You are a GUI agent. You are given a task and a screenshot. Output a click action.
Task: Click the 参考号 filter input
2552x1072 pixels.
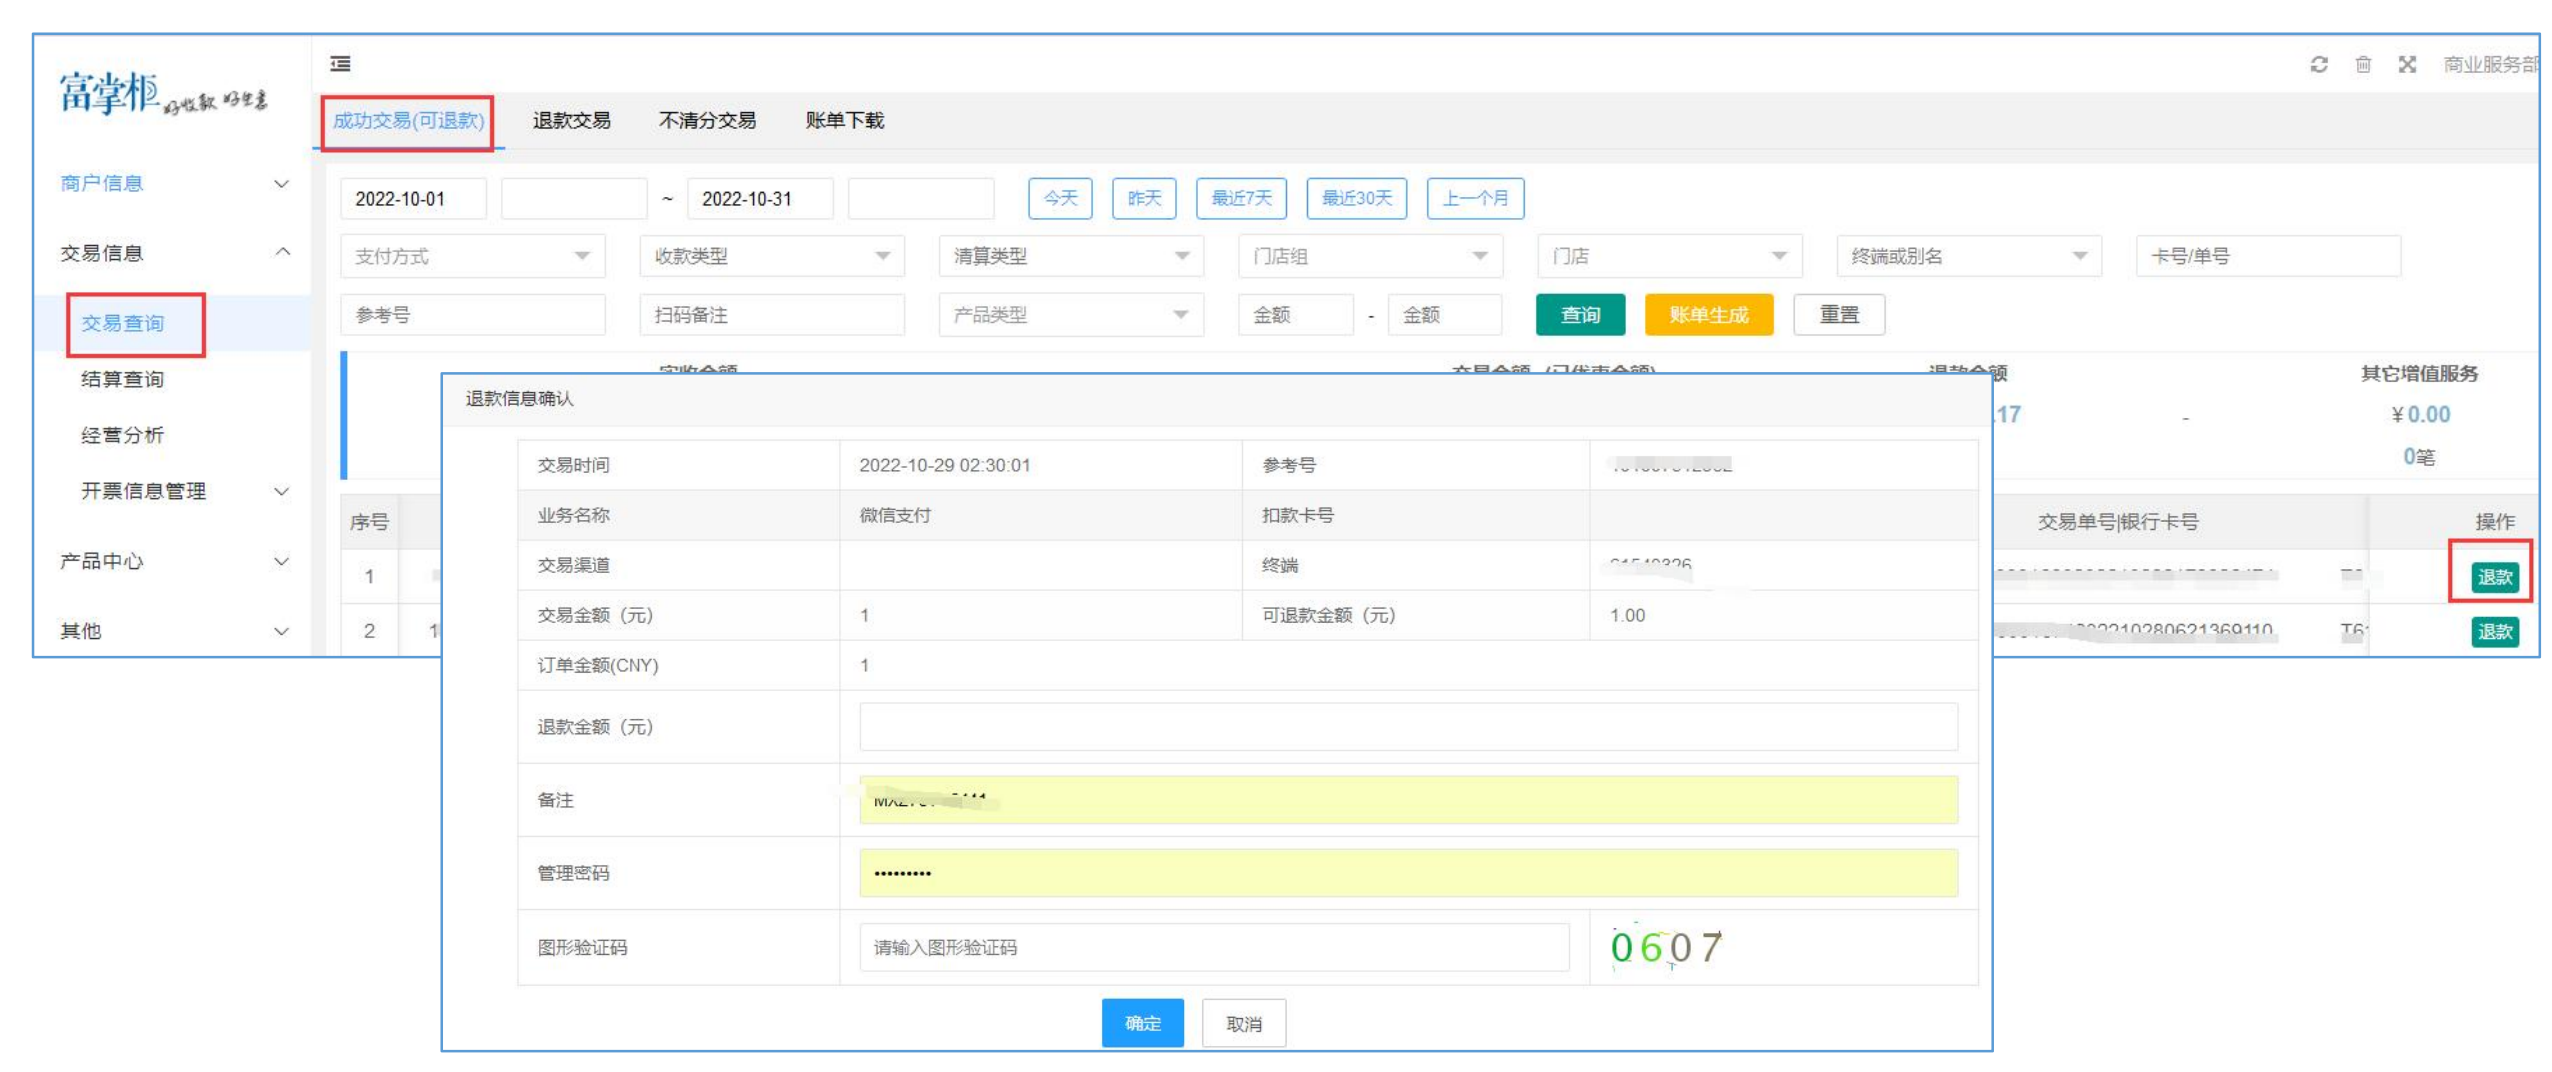(x=472, y=315)
